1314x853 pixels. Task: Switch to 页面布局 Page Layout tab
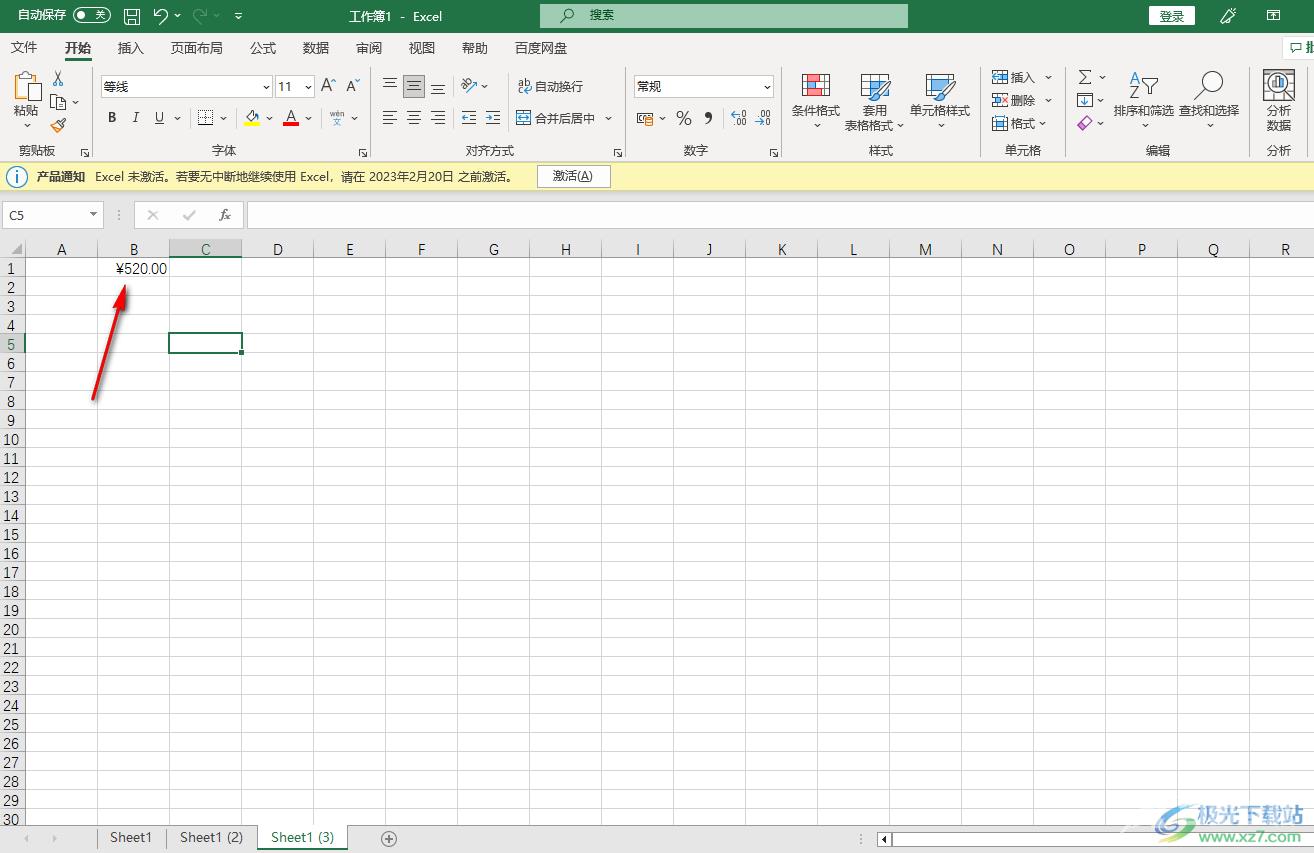pos(196,48)
